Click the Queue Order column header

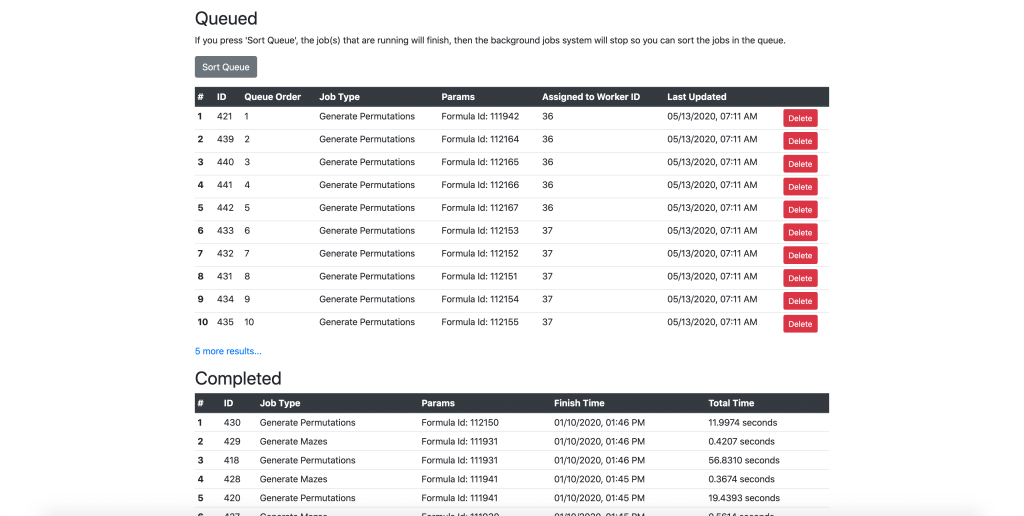[x=272, y=97]
